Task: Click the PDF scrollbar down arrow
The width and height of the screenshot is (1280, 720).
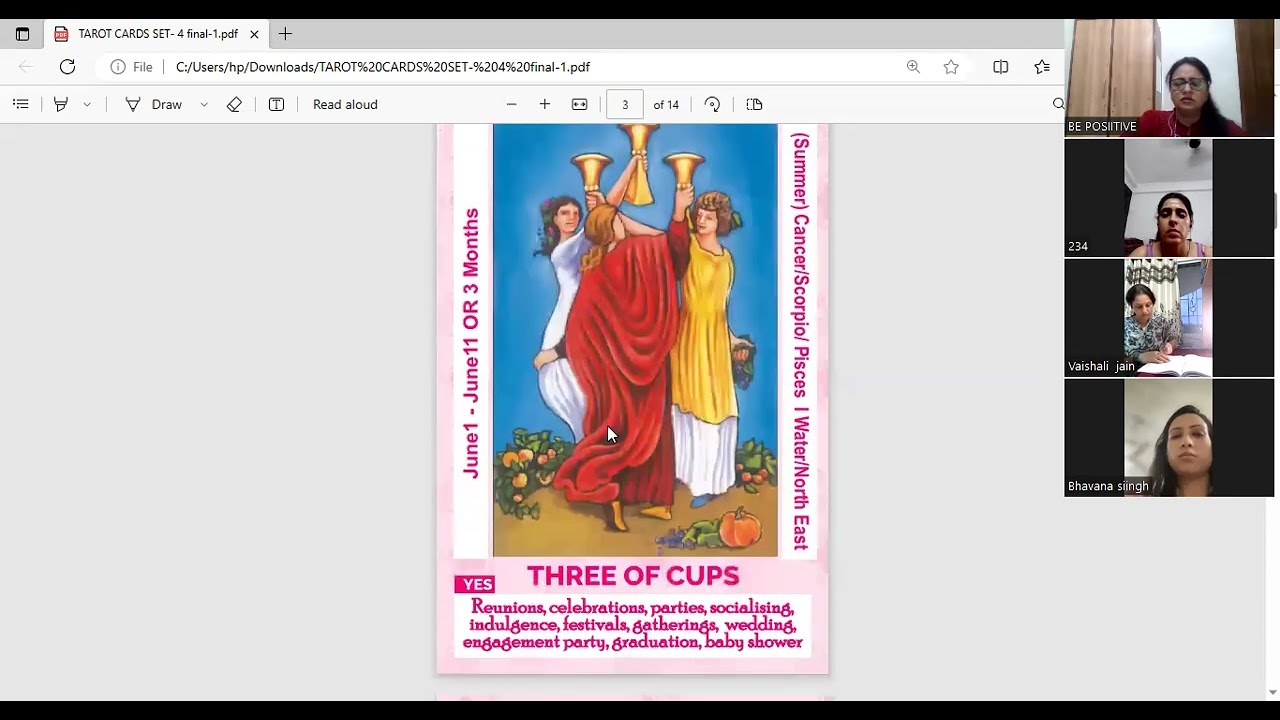Action: [1272, 692]
